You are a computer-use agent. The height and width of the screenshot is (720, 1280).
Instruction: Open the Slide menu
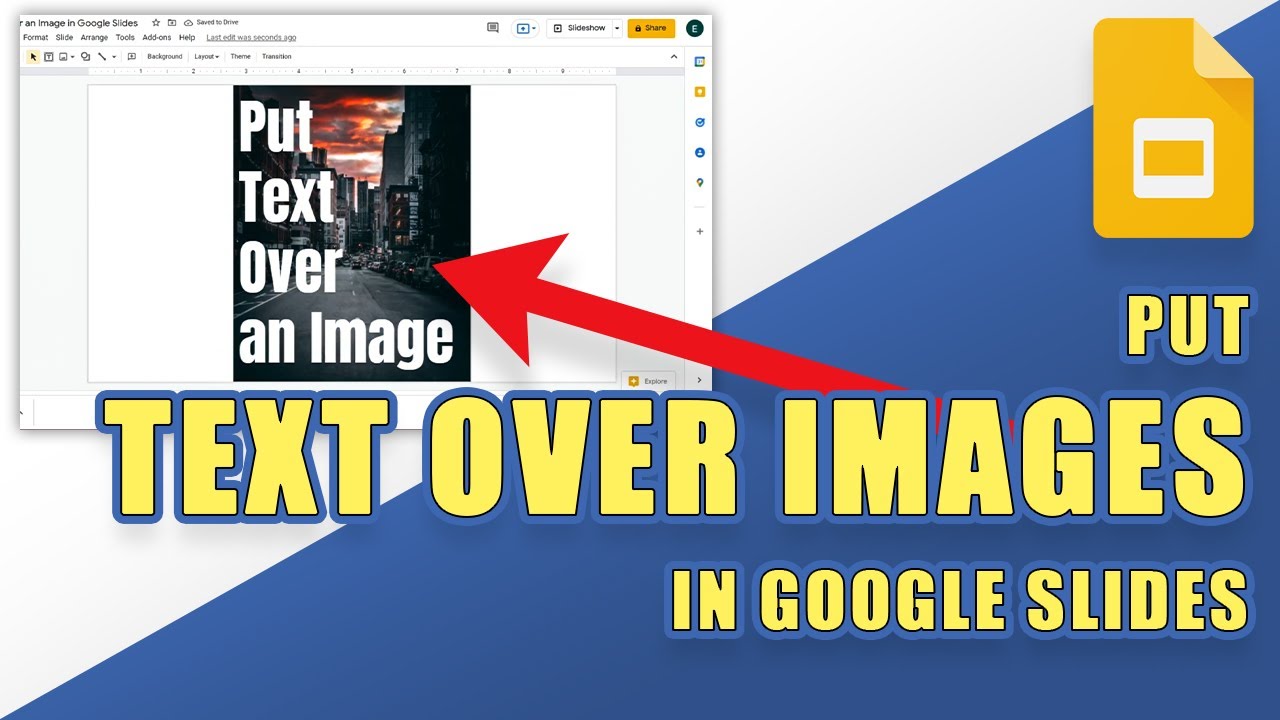64,38
